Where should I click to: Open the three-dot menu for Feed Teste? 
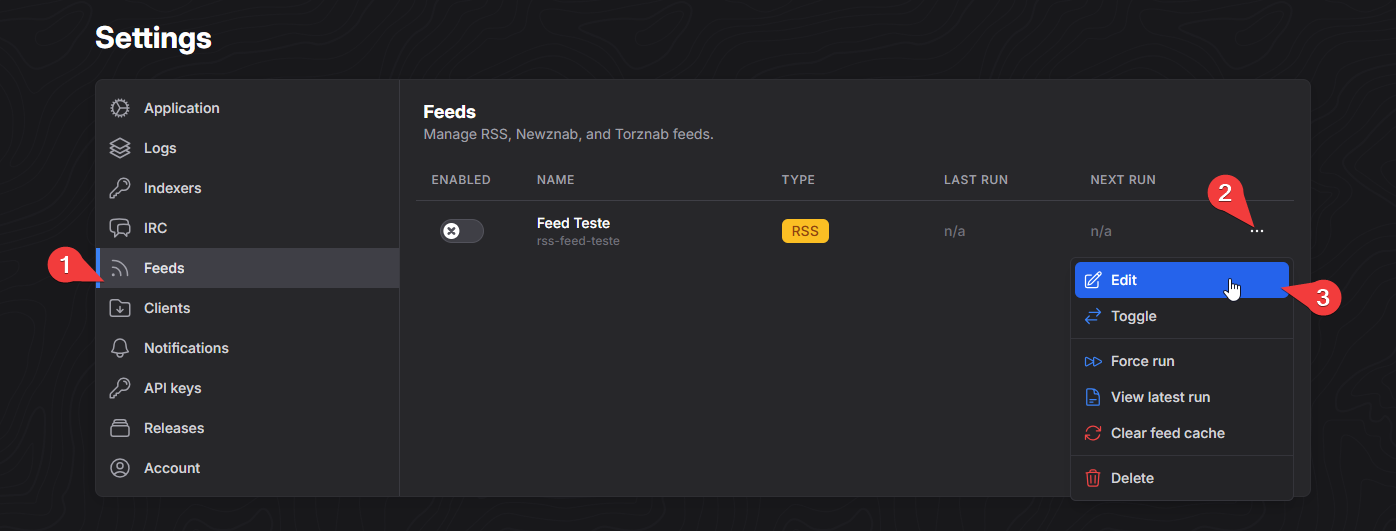point(1256,231)
